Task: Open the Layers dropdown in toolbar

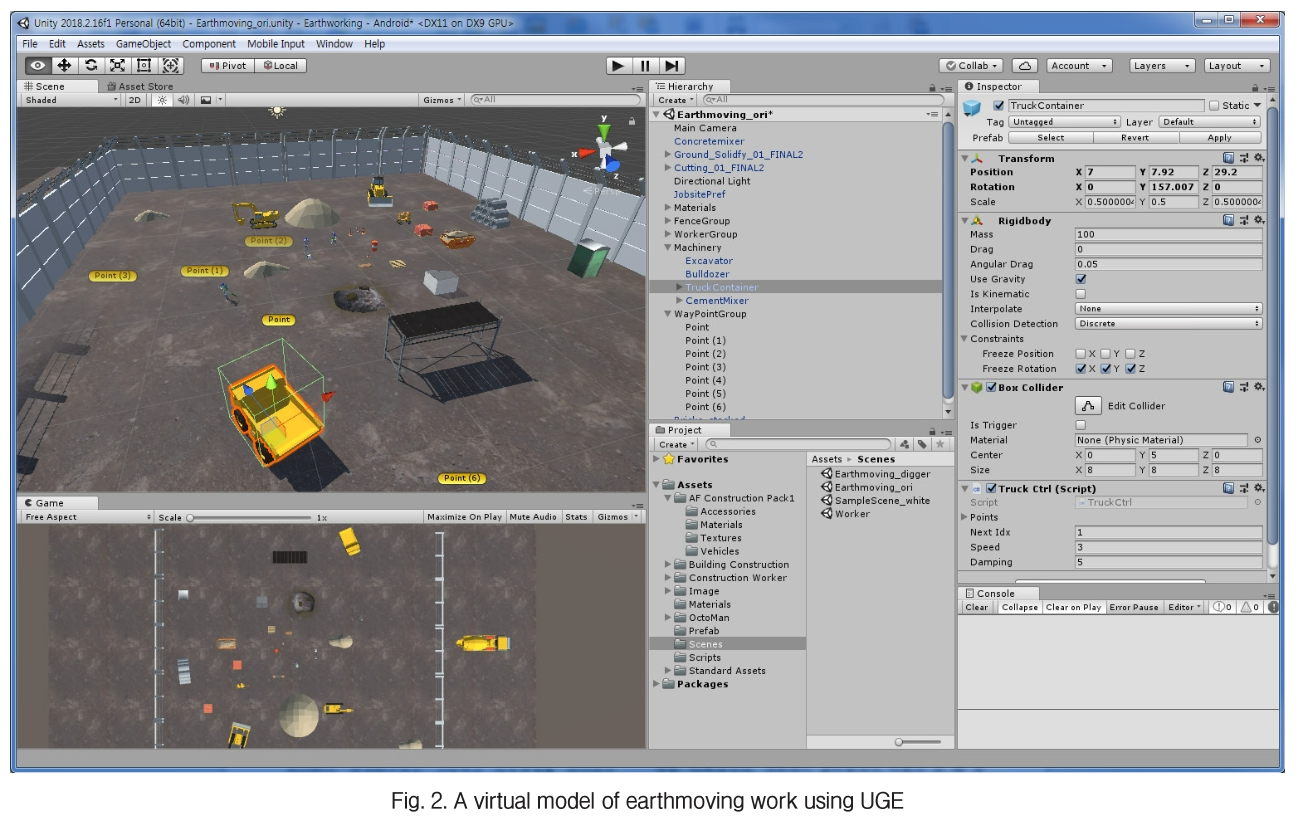Action: pos(1162,65)
